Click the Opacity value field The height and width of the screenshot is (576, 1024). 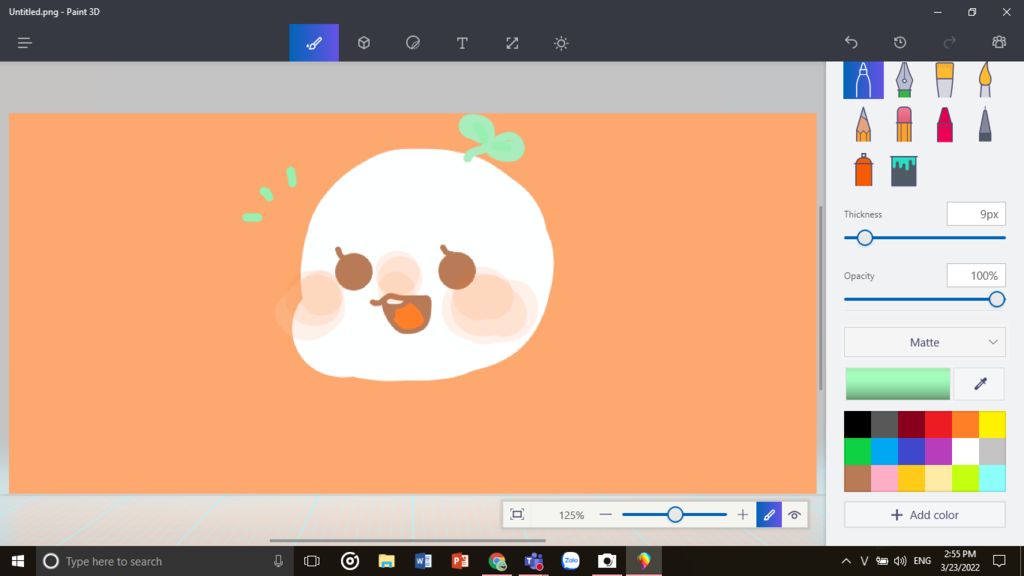[976, 276]
